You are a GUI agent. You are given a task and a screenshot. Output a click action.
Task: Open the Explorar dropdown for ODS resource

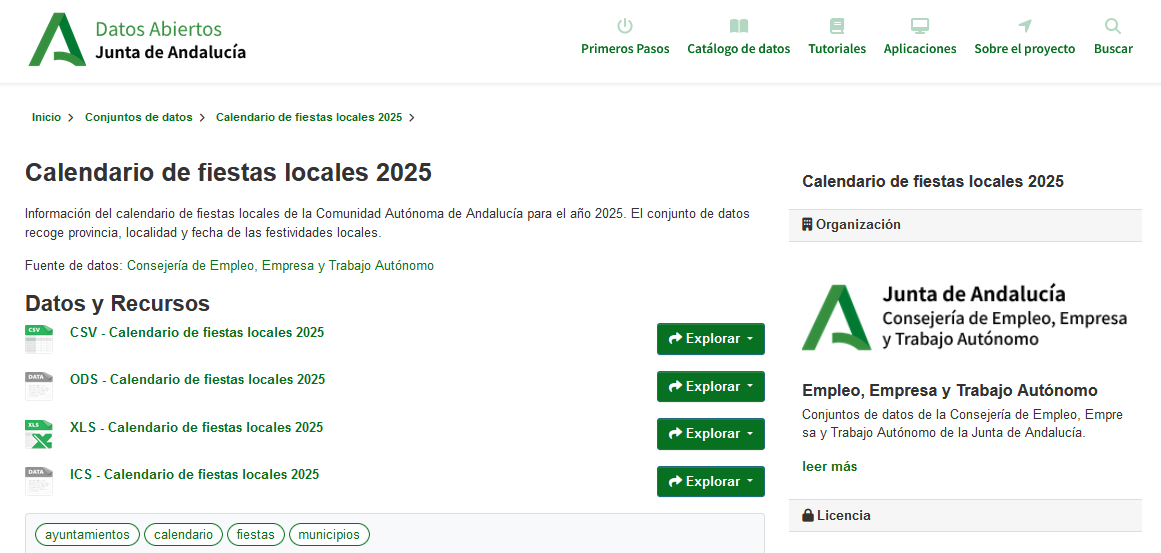pos(711,386)
